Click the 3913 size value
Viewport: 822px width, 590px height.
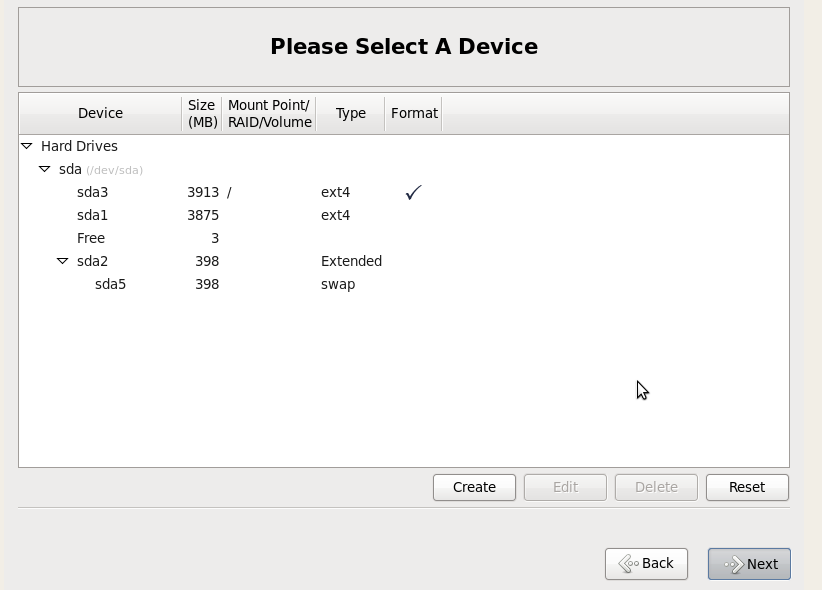point(203,192)
